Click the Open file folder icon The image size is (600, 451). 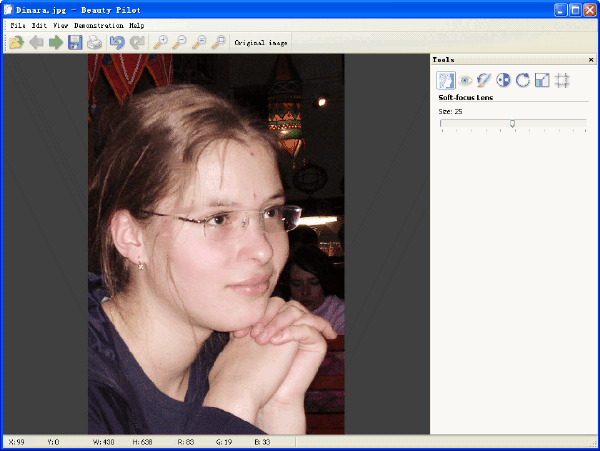(16, 43)
